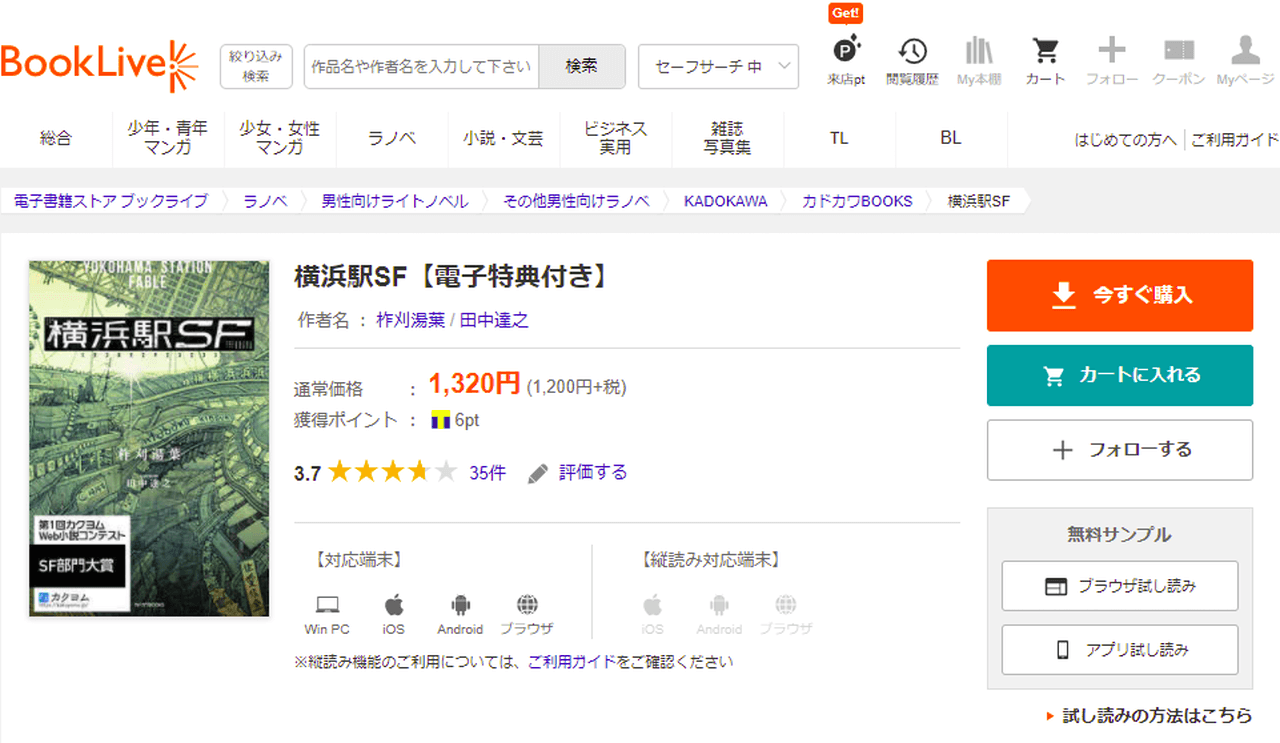Open the ブラウザ試し読み sample button
Image resolution: width=1280 pixels, height=743 pixels.
click(x=1119, y=586)
